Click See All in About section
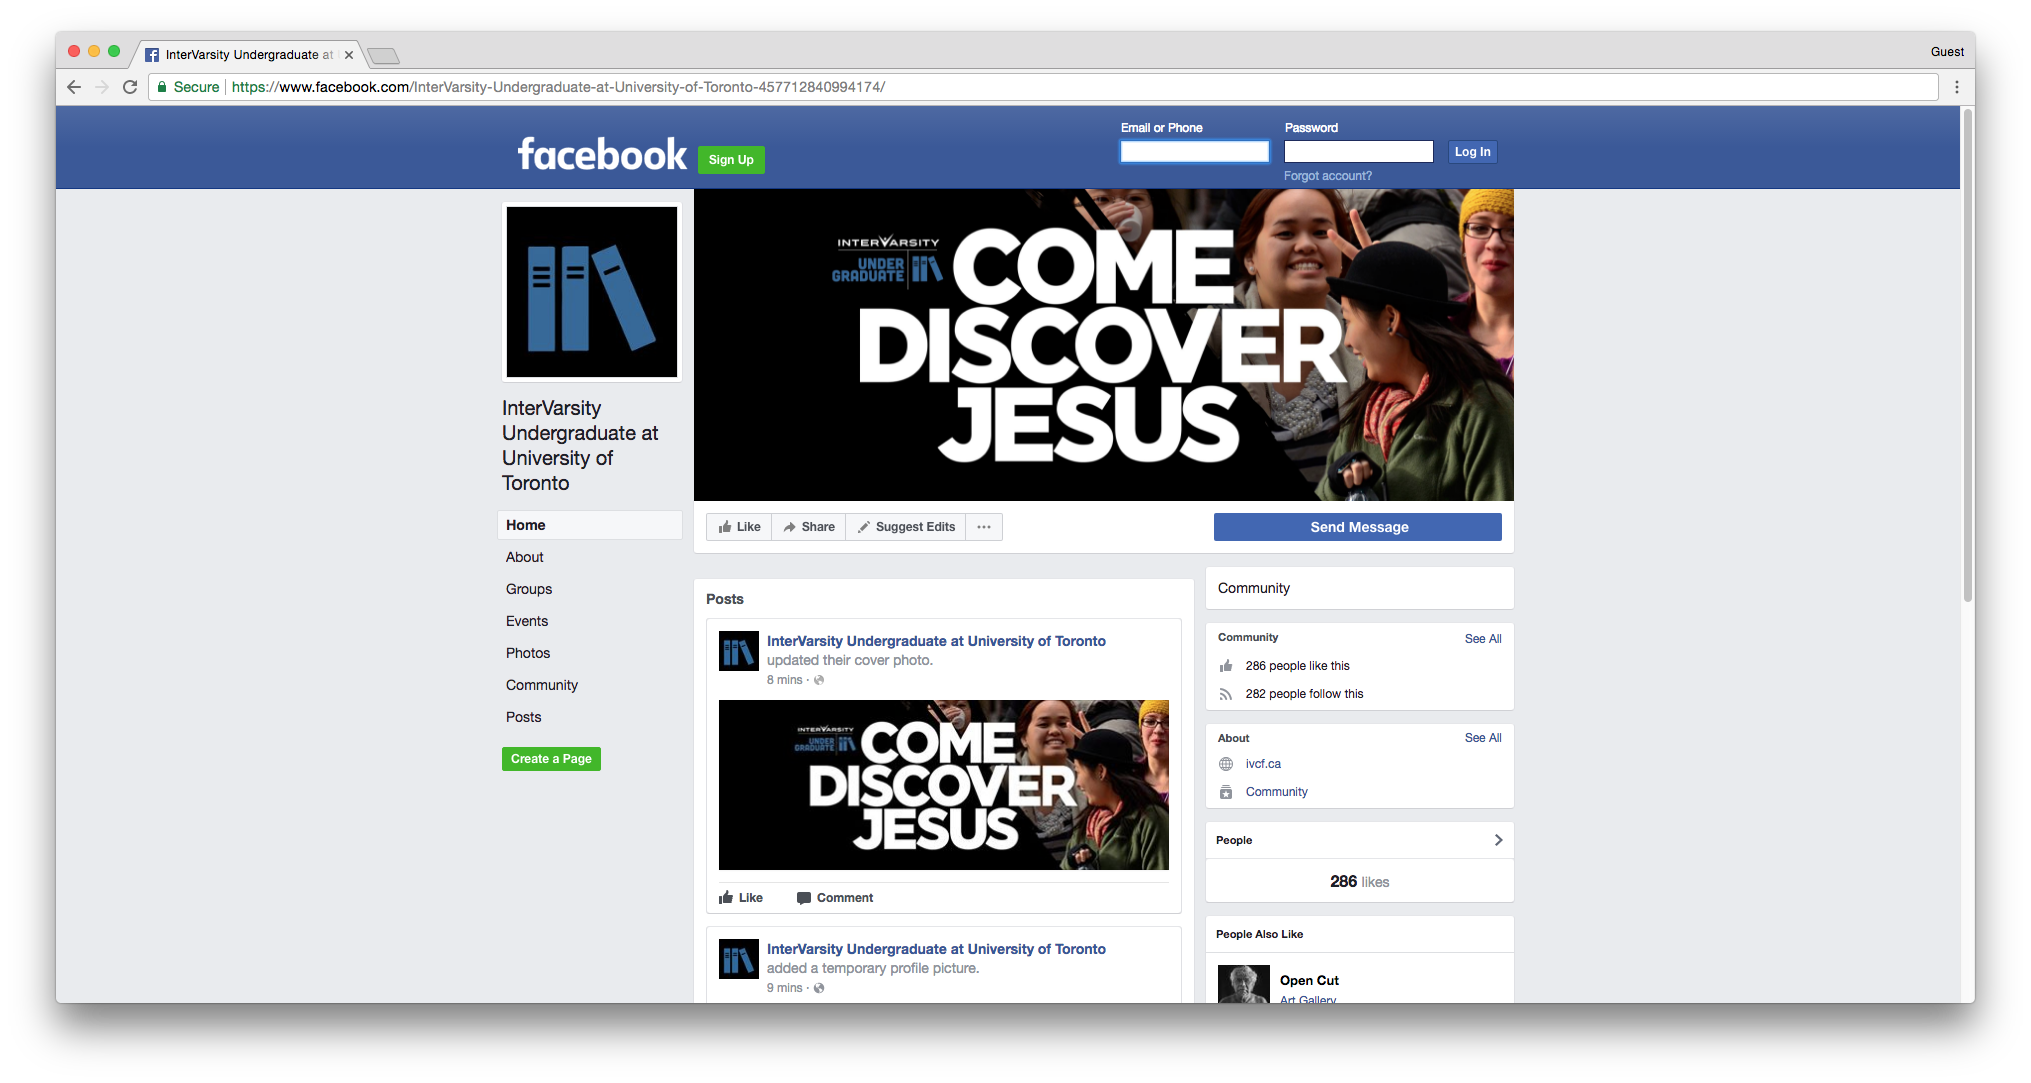This screenshot has height=1083, width=2031. (1482, 738)
